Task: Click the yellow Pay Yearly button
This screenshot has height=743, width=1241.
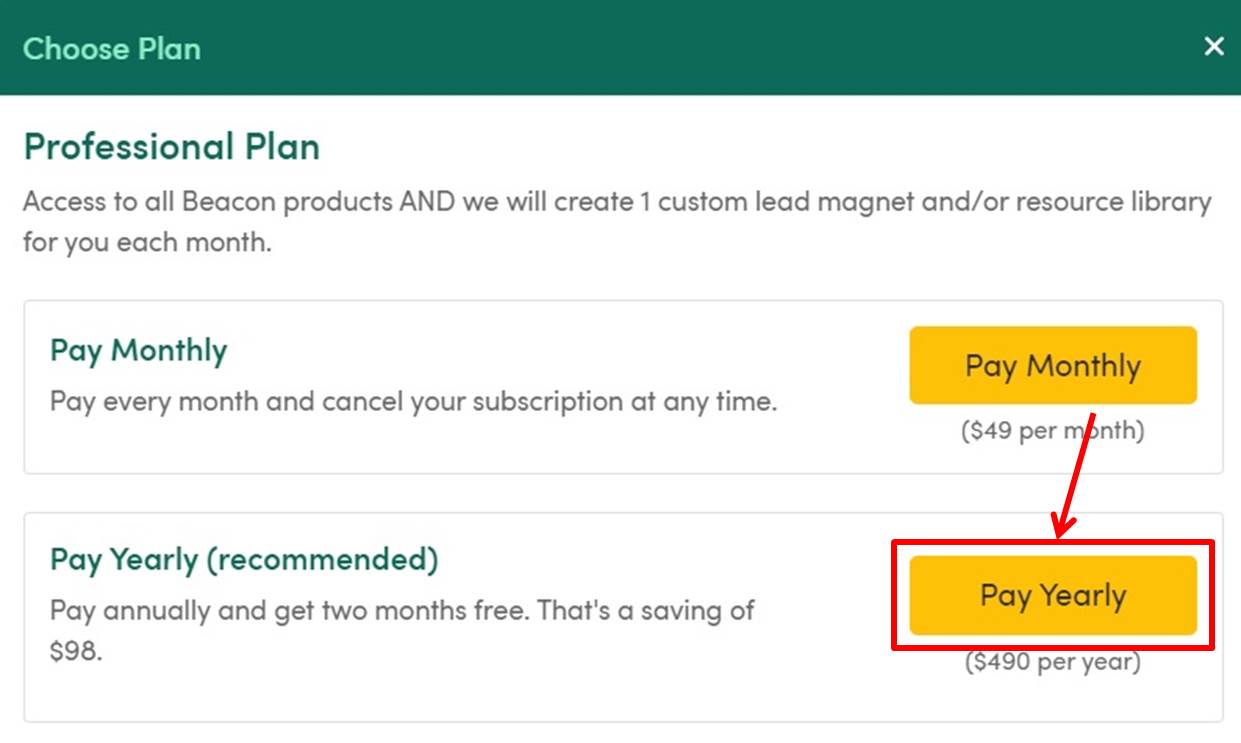Action: 1053,595
